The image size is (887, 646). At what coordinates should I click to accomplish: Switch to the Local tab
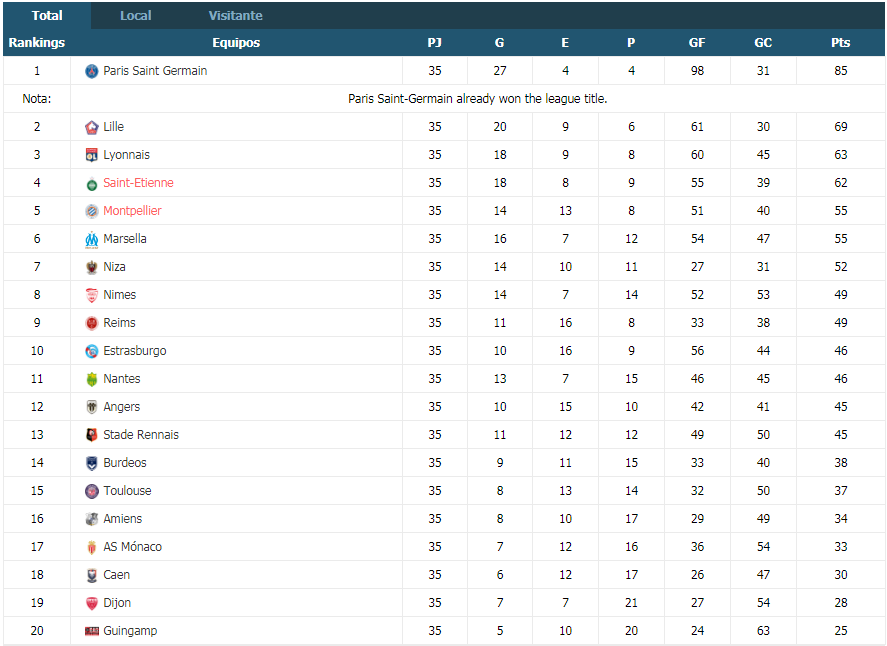click(x=136, y=15)
